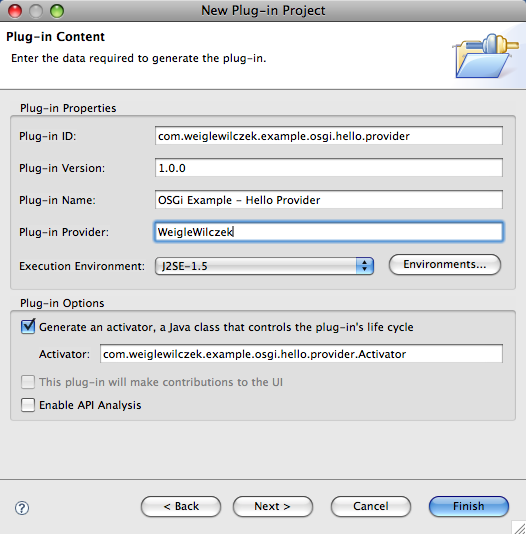
Task: Click into the Plug-in Version field
Action: 329,168
